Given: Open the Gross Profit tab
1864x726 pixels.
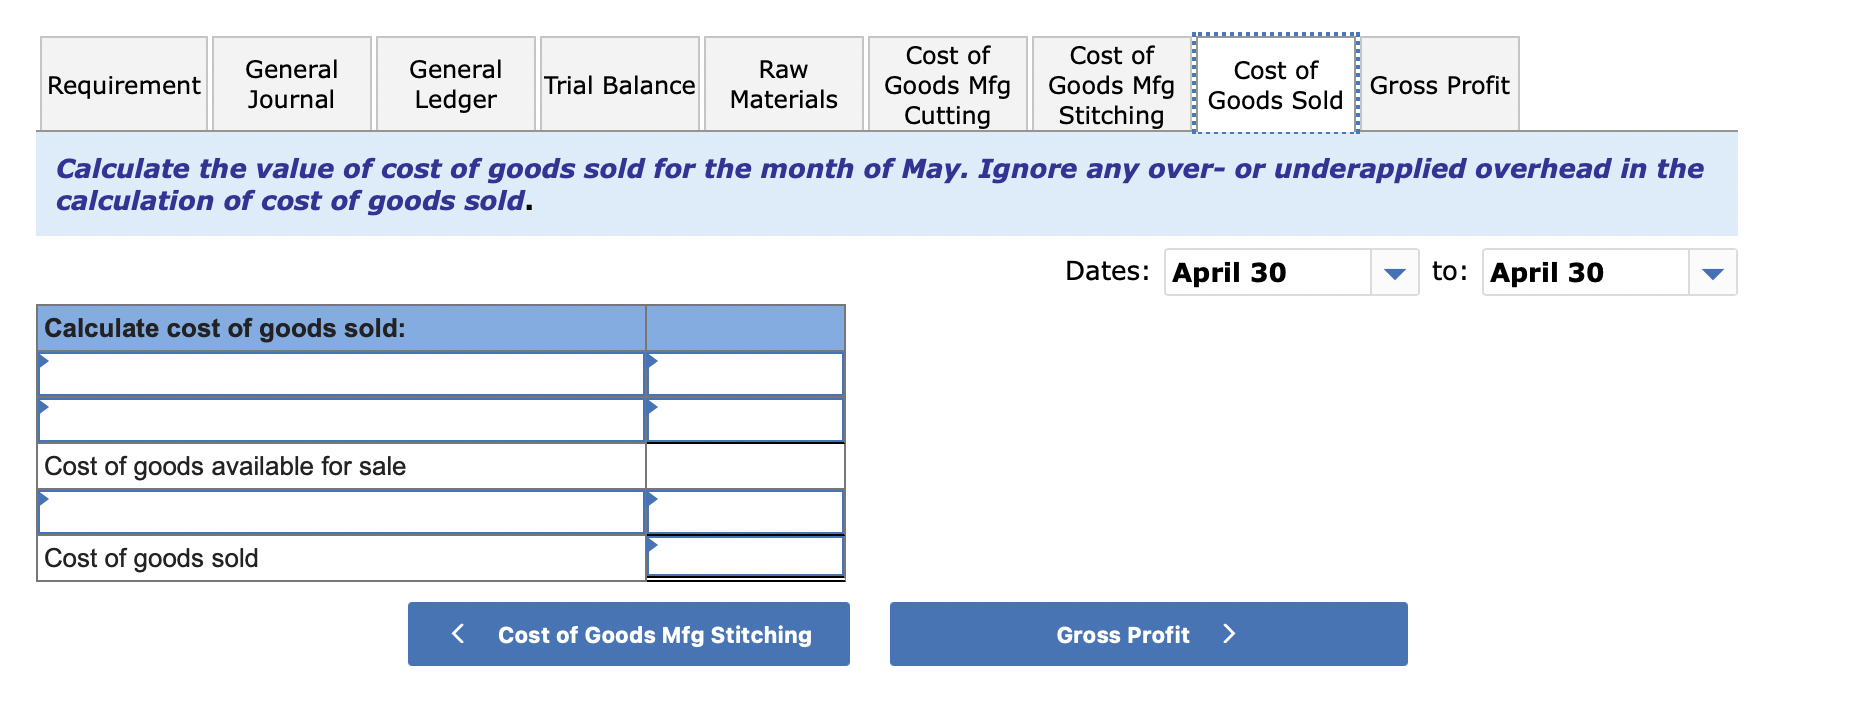Looking at the screenshot, I should (1440, 85).
